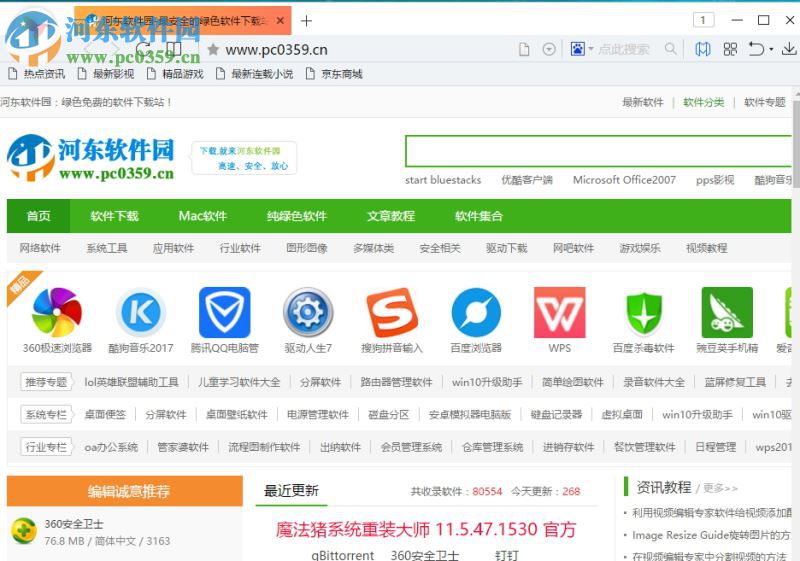Click the 行业专栏 label button
Screen dimensions: 800x561
[x=46, y=447]
